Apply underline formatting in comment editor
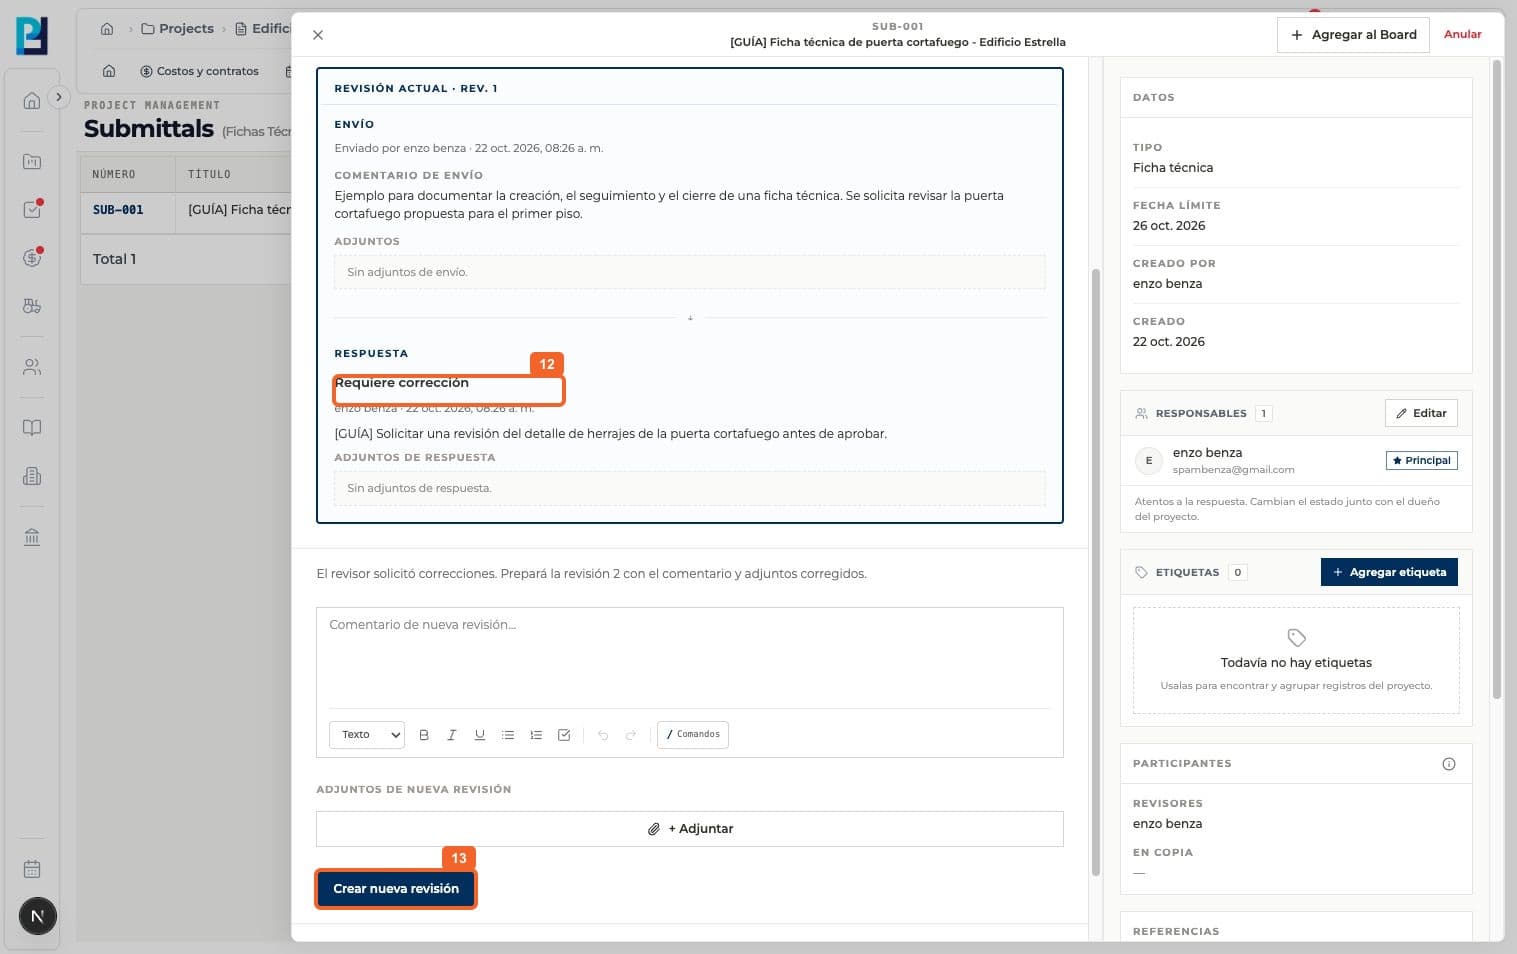This screenshot has width=1517, height=954. (480, 735)
